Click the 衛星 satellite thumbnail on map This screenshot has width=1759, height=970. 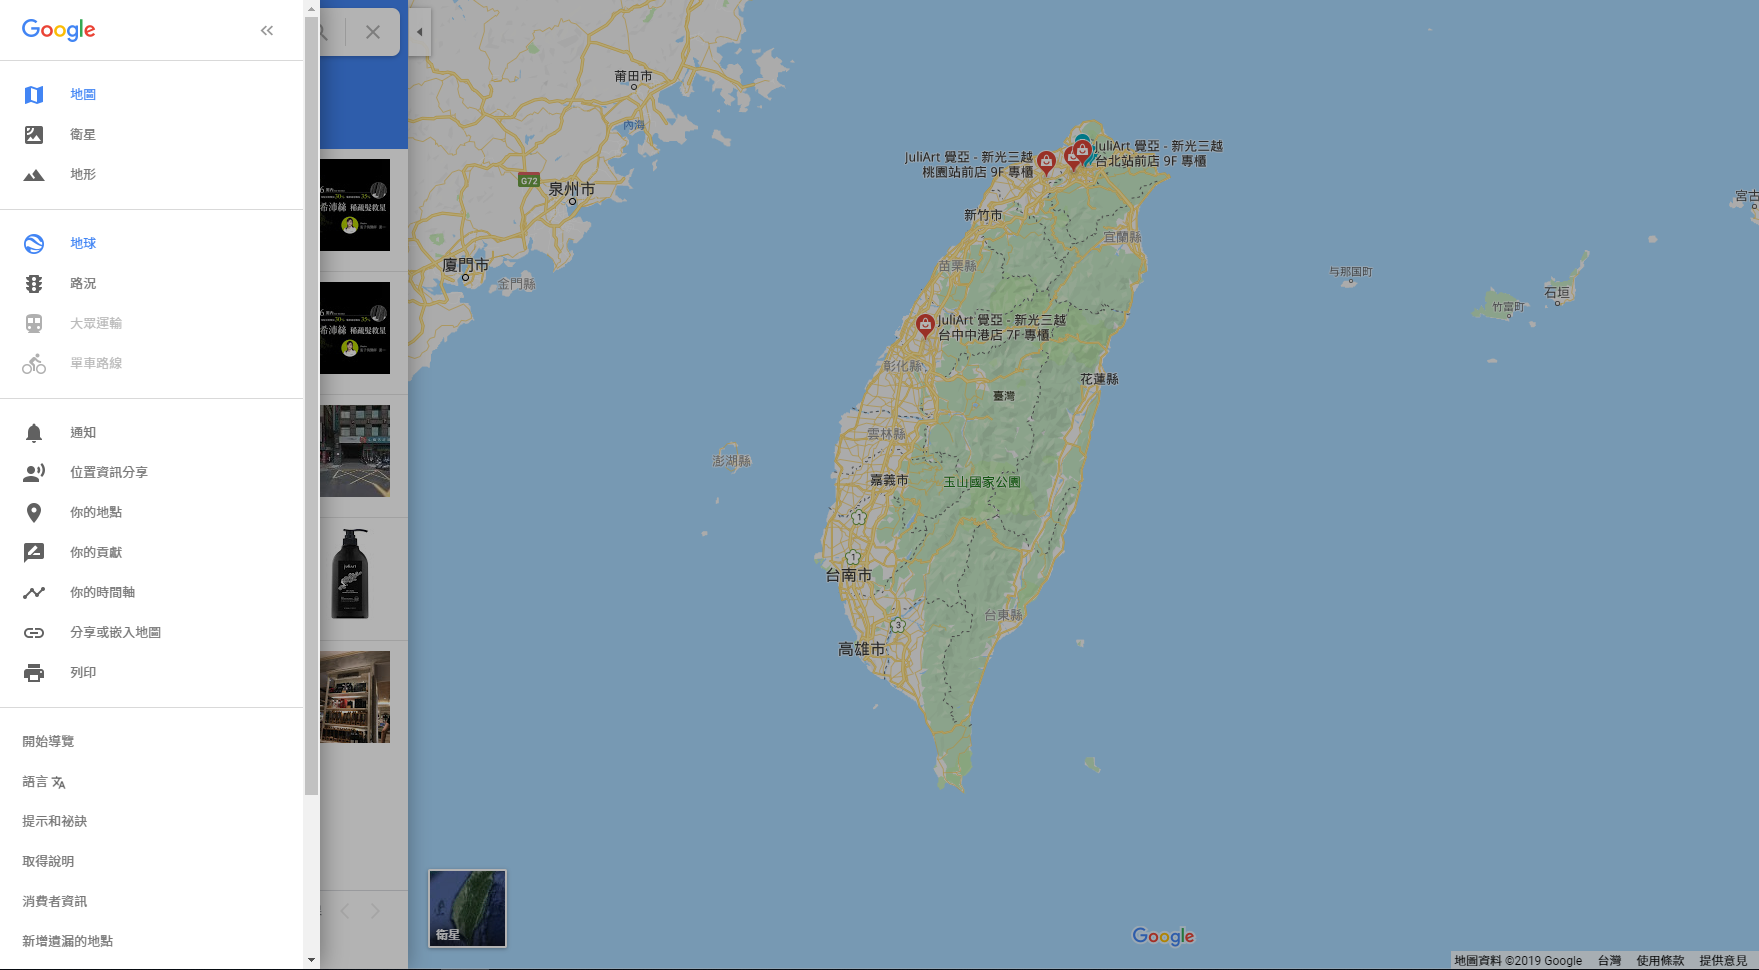tap(467, 908)
